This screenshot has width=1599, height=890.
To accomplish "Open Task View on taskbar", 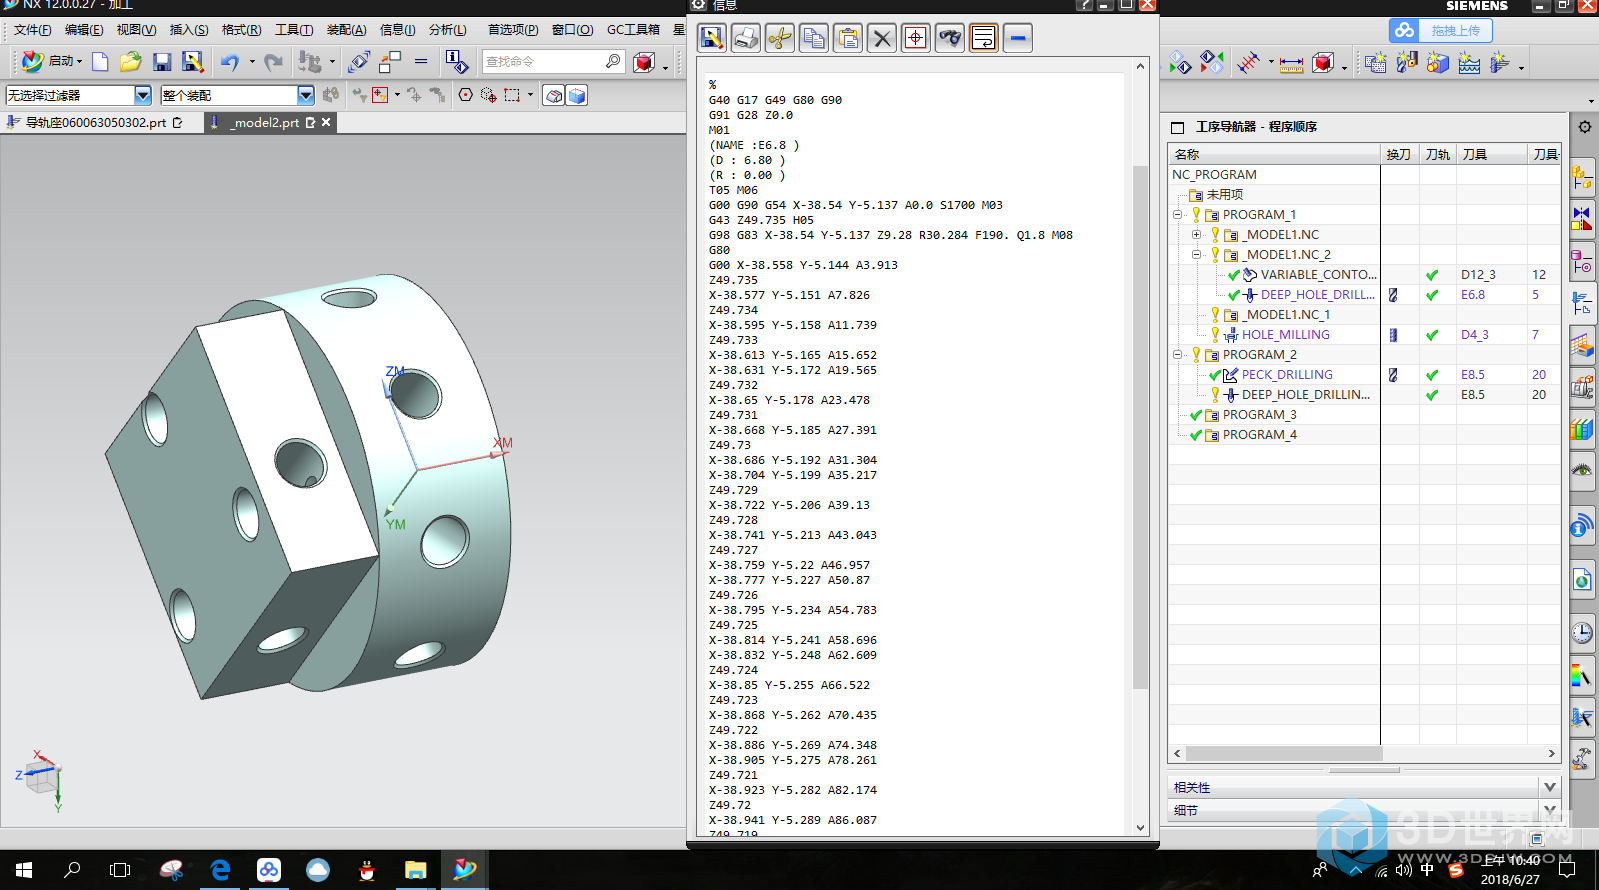I will pyautogui.click(x=120, y=869).
